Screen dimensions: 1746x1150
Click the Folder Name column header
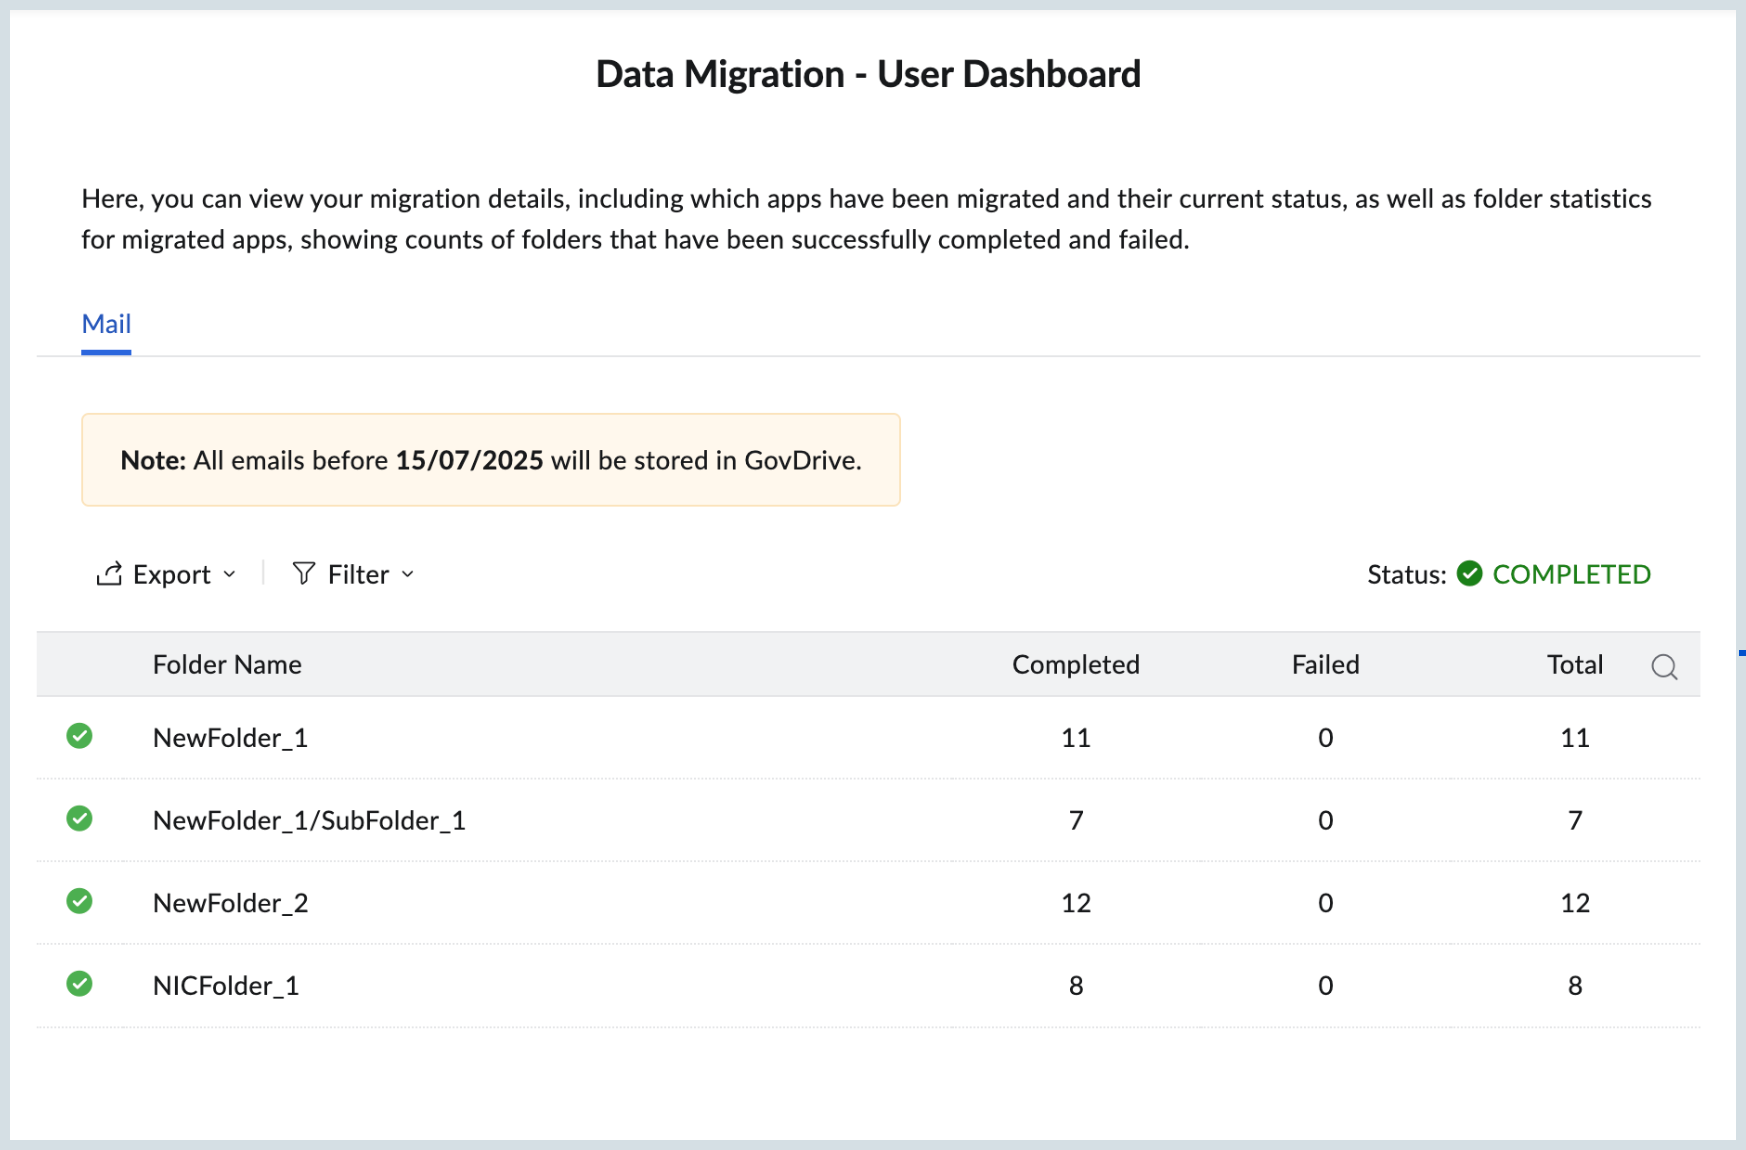(227, 665)
